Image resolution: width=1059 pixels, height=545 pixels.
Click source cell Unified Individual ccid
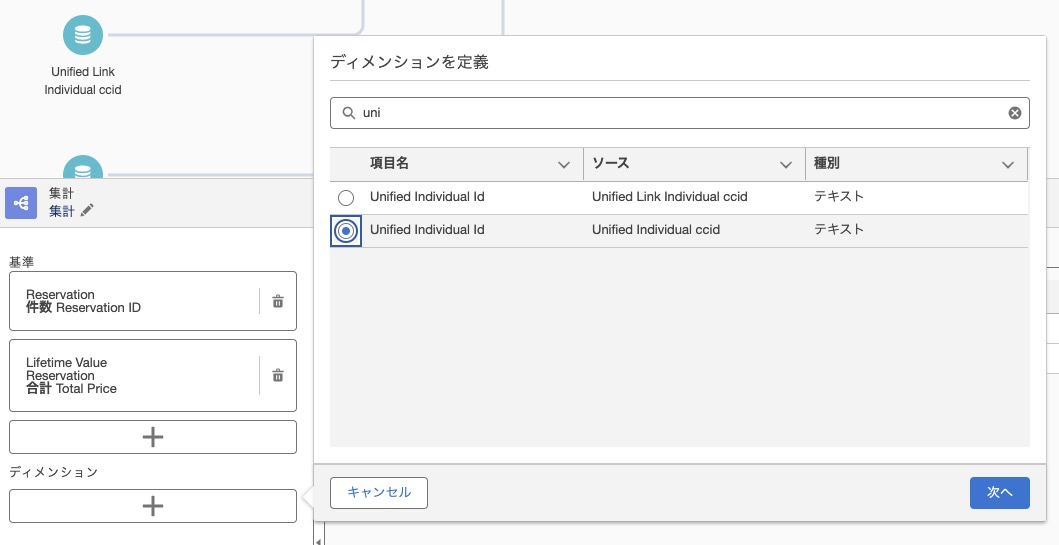click(x=656, y=230)
